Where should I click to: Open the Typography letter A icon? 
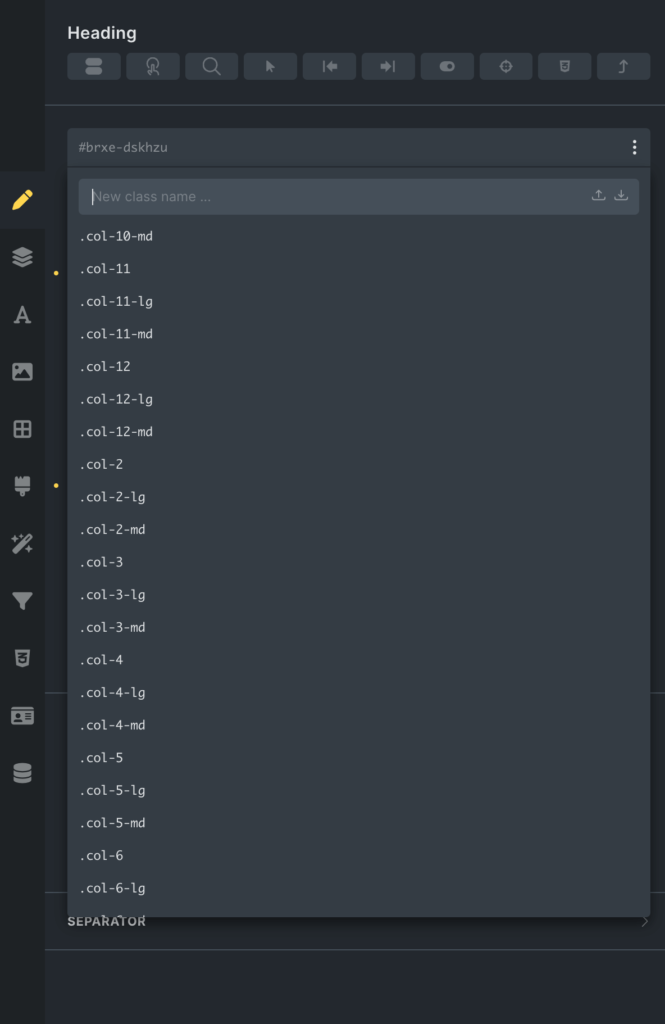(x=22, y=315)
